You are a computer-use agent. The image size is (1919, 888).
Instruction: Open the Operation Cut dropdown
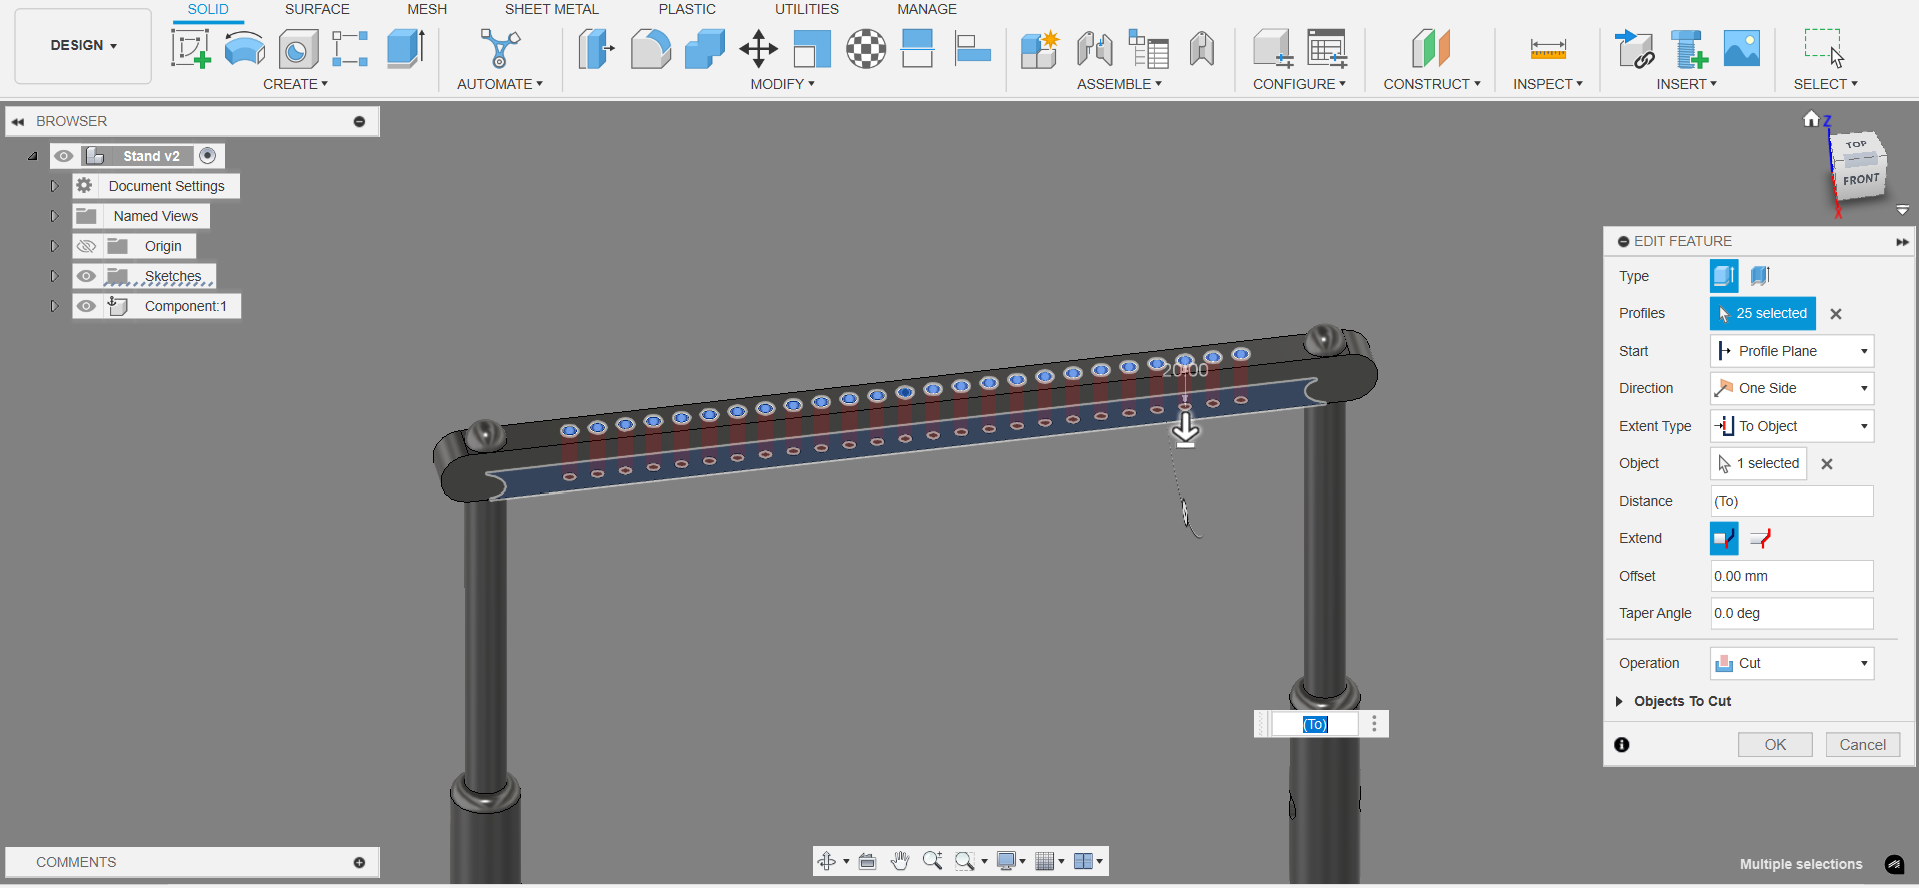point(1792,663)
